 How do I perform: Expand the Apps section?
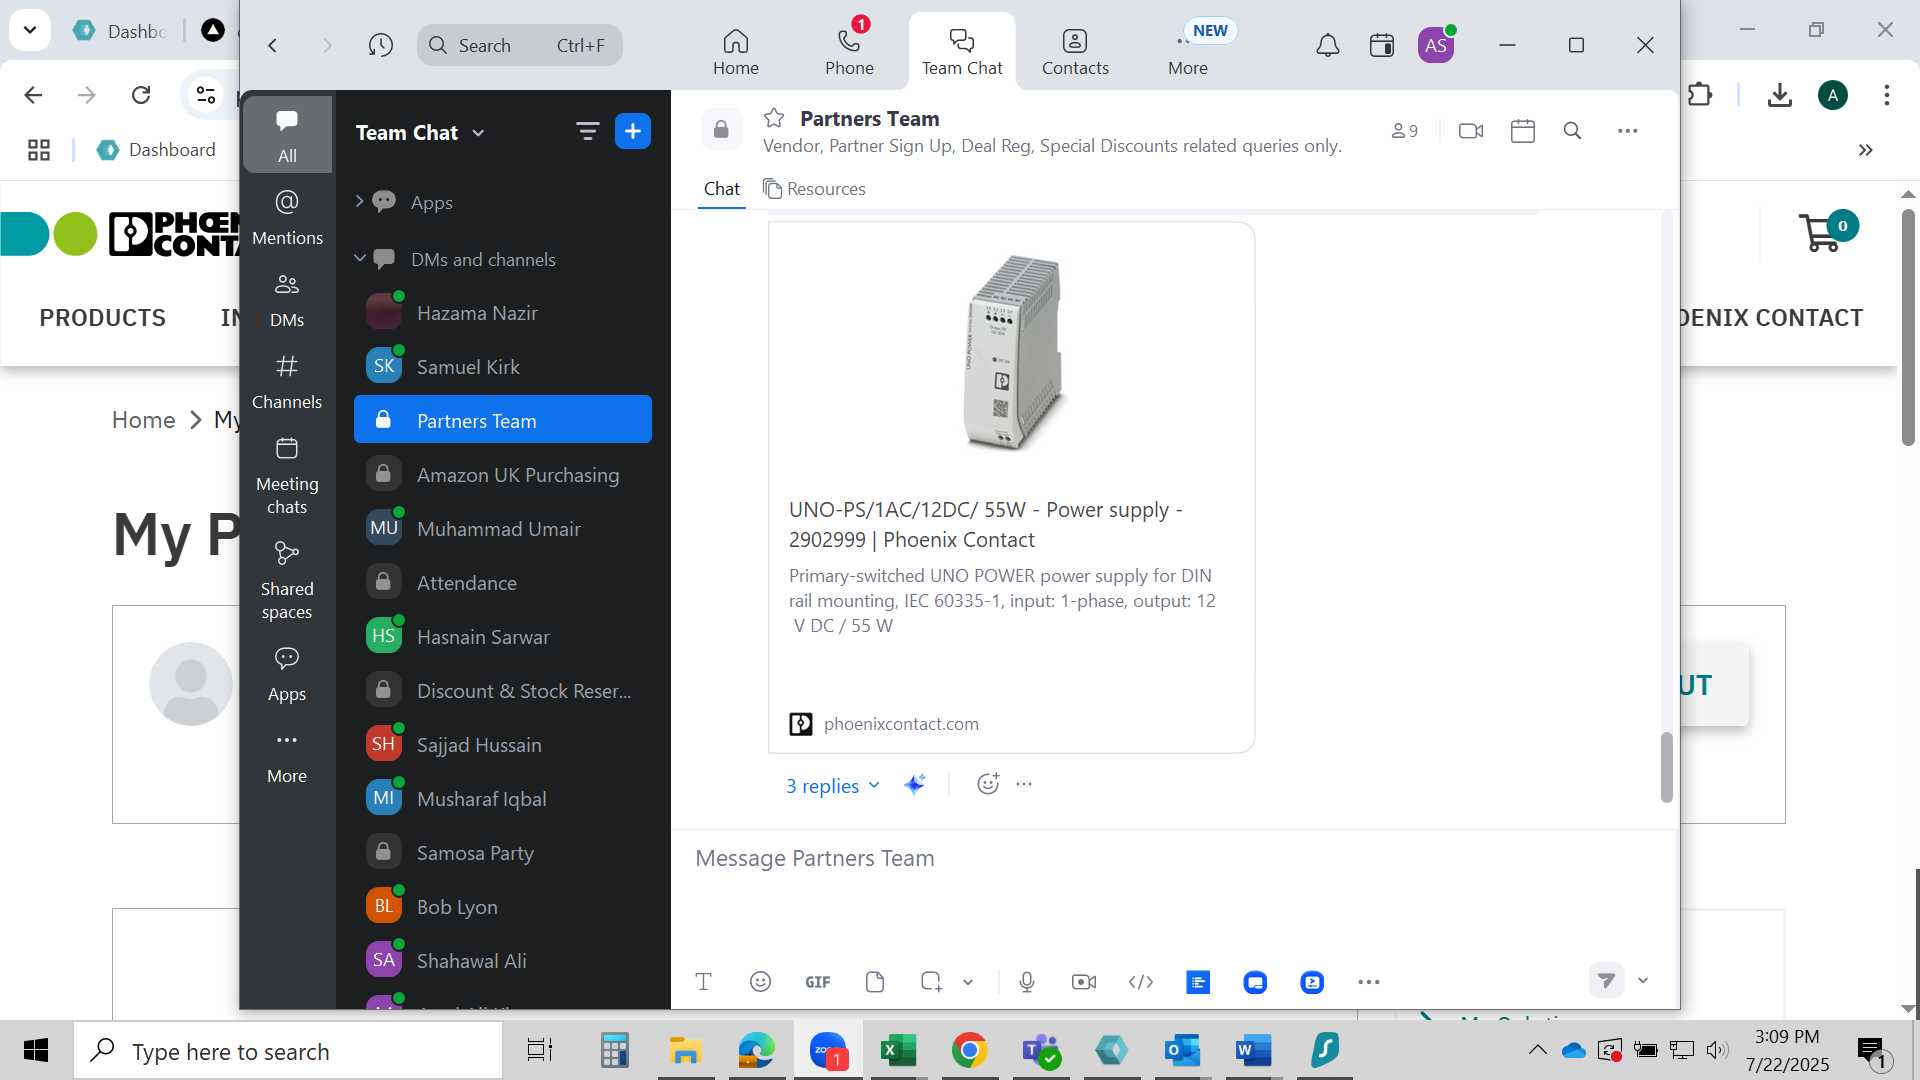(359, 202)
